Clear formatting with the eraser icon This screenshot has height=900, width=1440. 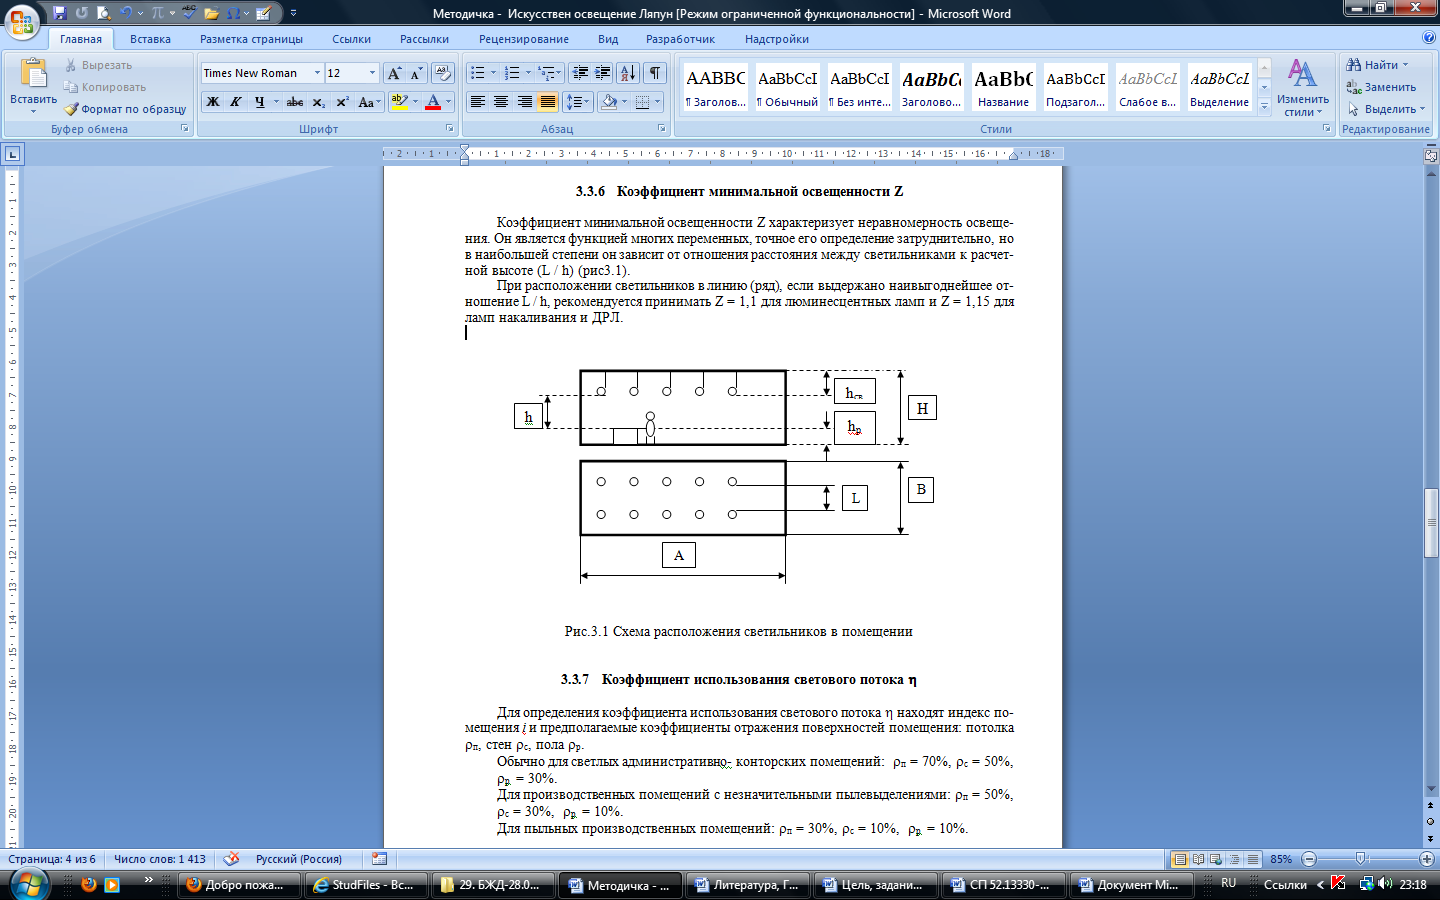pos(443,73)
